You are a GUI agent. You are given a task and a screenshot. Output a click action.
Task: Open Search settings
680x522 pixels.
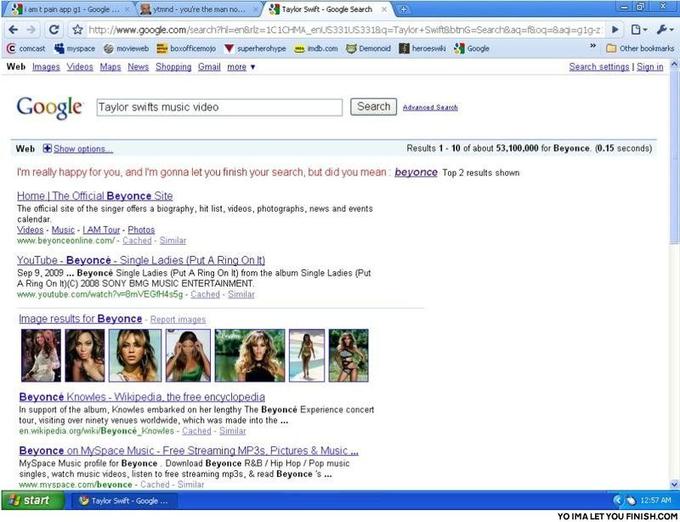coord(599,67)
